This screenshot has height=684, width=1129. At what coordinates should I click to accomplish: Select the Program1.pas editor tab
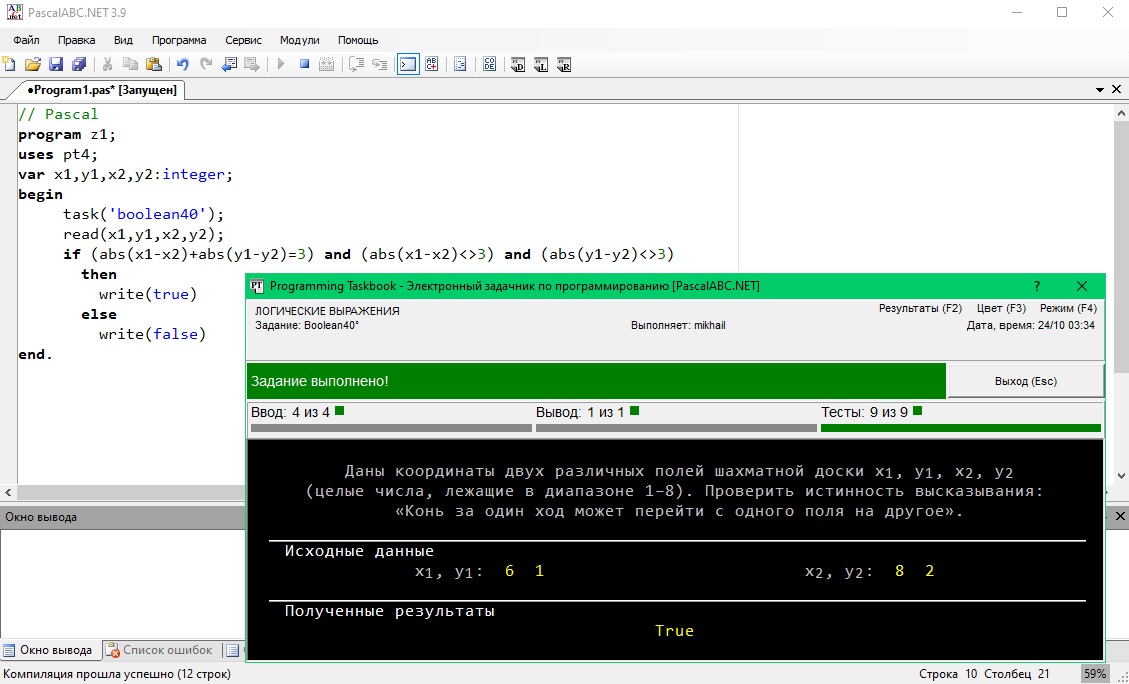pos(101,90)
